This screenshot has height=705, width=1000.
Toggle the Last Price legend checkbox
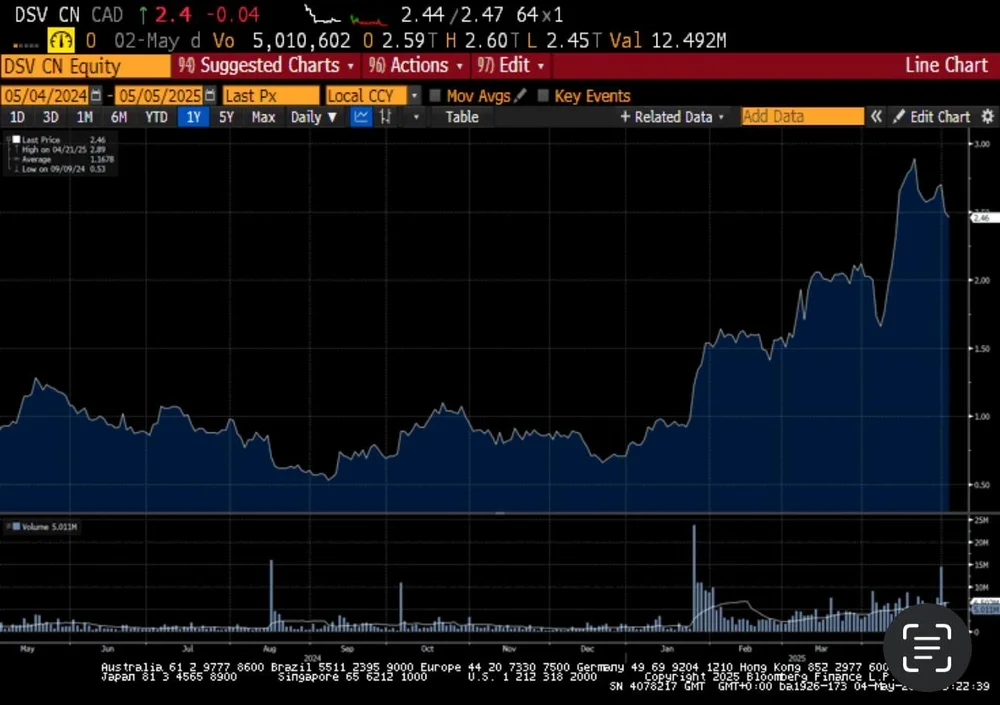[16, 139]
